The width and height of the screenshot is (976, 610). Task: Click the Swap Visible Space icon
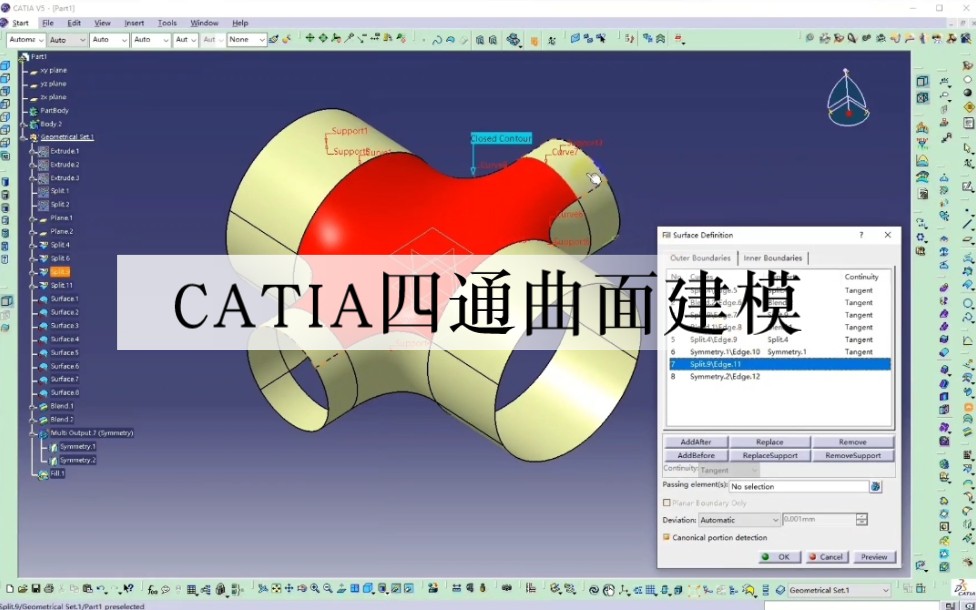click(408, 589)
